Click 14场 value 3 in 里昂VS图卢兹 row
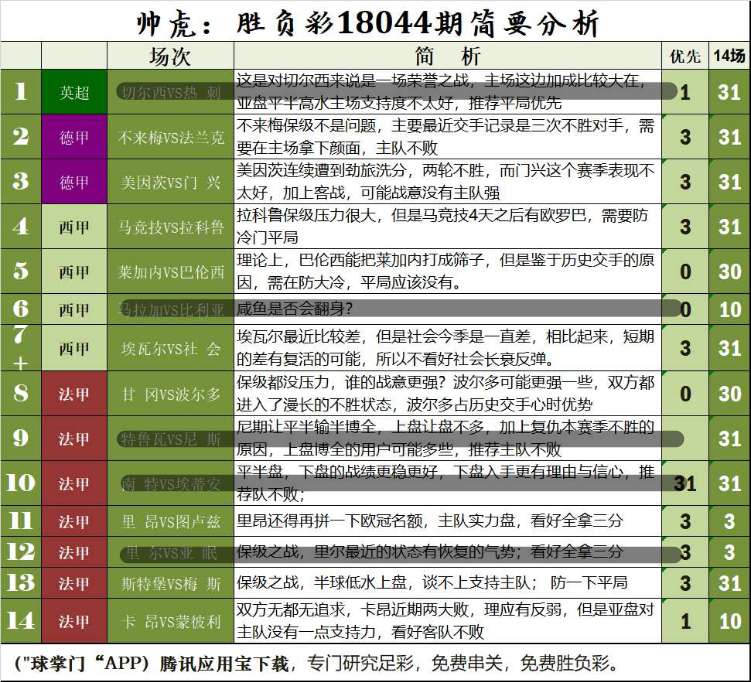 (x=729, y=521)
